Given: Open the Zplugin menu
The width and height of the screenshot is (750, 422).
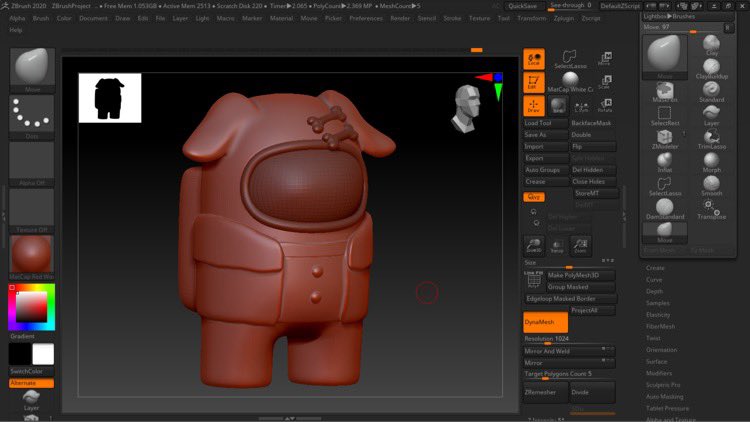Looking at the screenshot, I should [563, 18].
